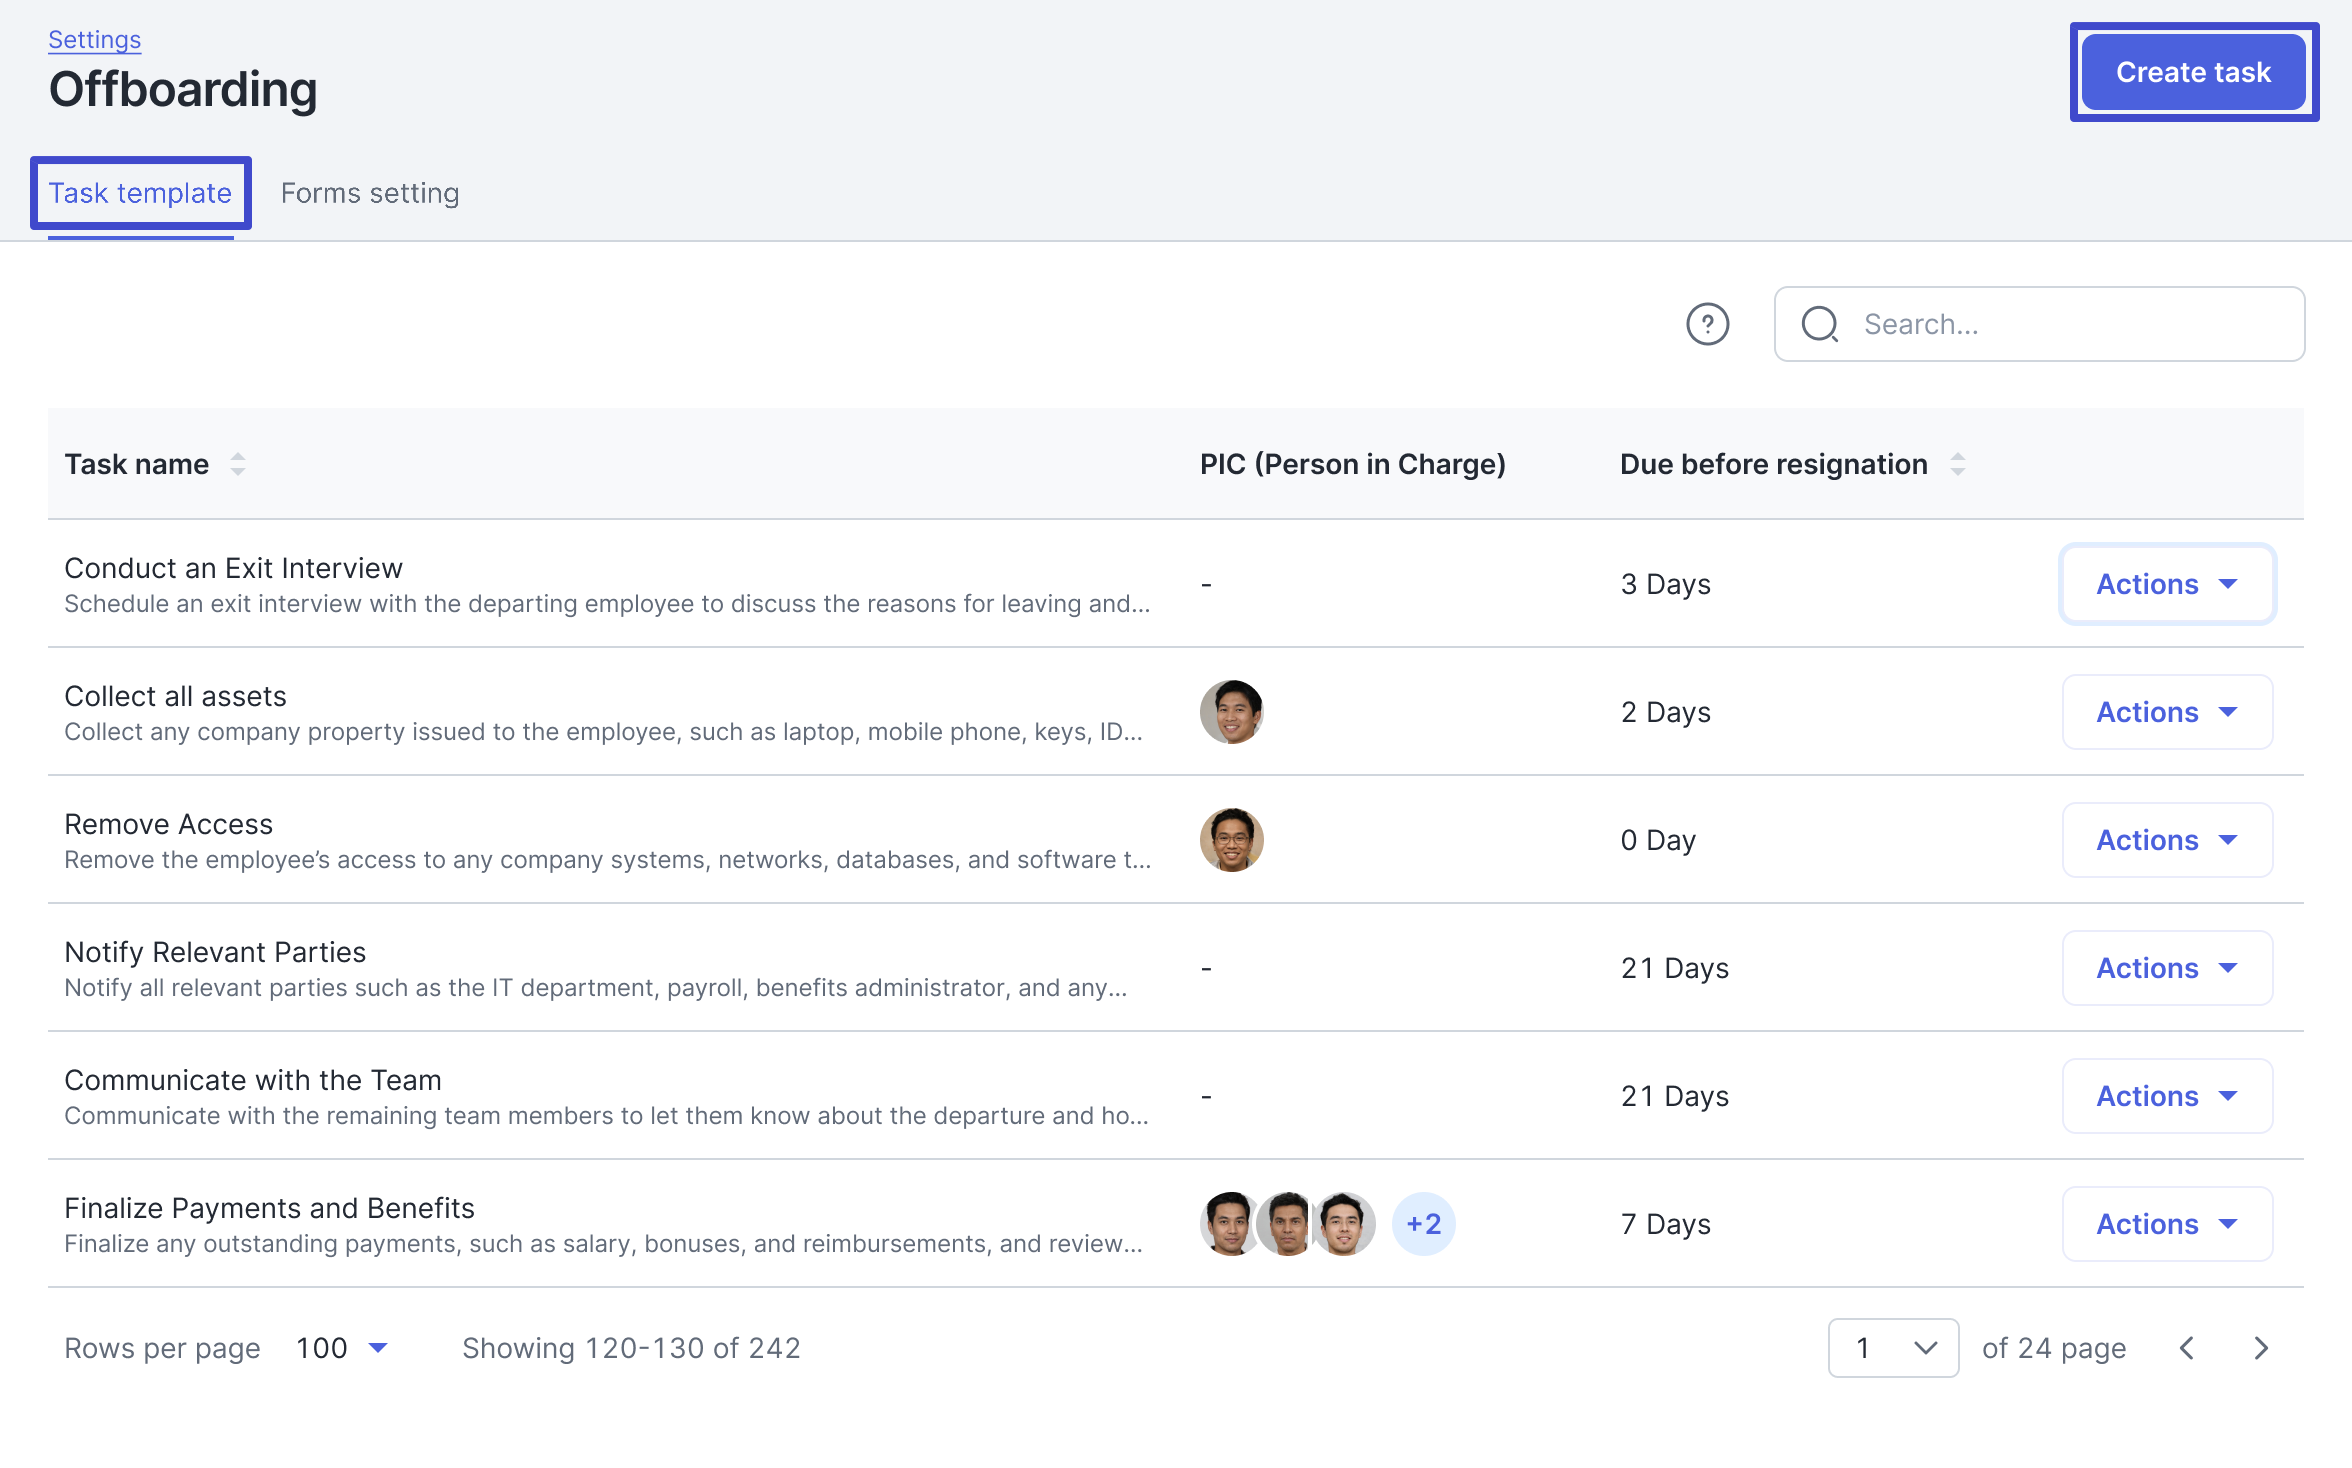Click first avatar in Finalize Payments row
This screenshot has height=1468, width=2352.
(1229, 1224)
